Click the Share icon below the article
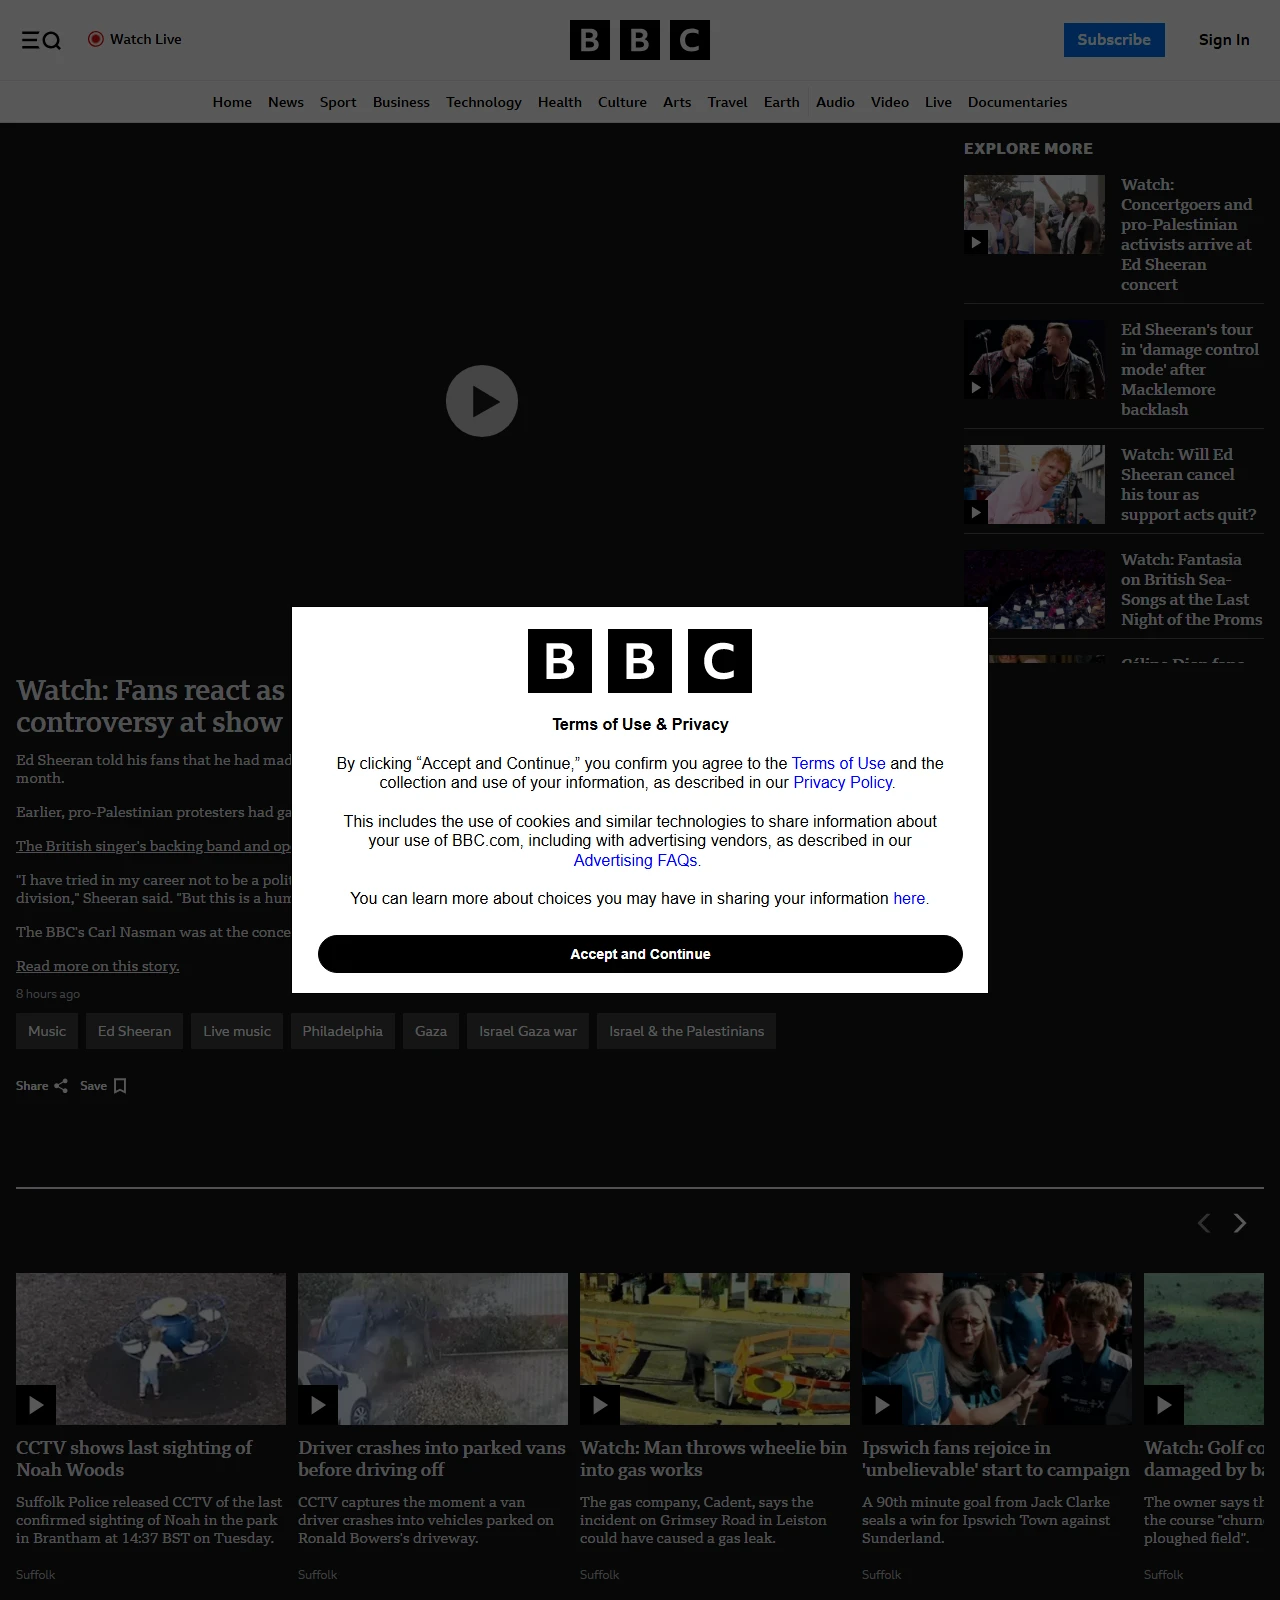This screenshot has height=1600, width=1280. (61, 1086)
